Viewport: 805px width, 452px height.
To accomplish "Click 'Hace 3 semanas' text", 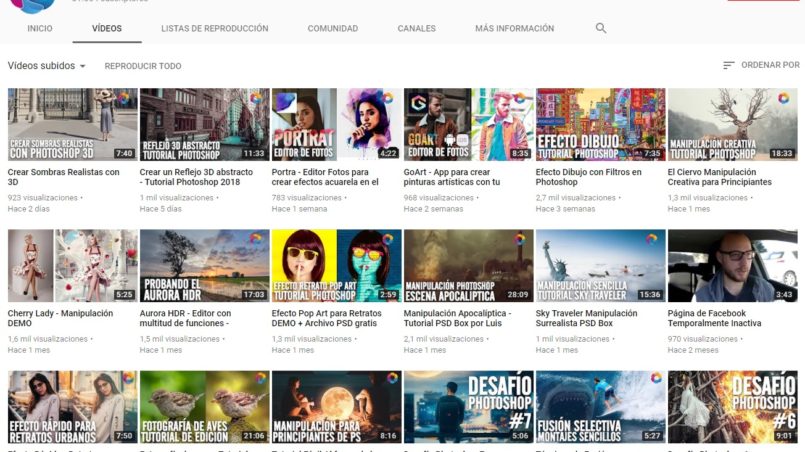I will click(x=565, y=209).
